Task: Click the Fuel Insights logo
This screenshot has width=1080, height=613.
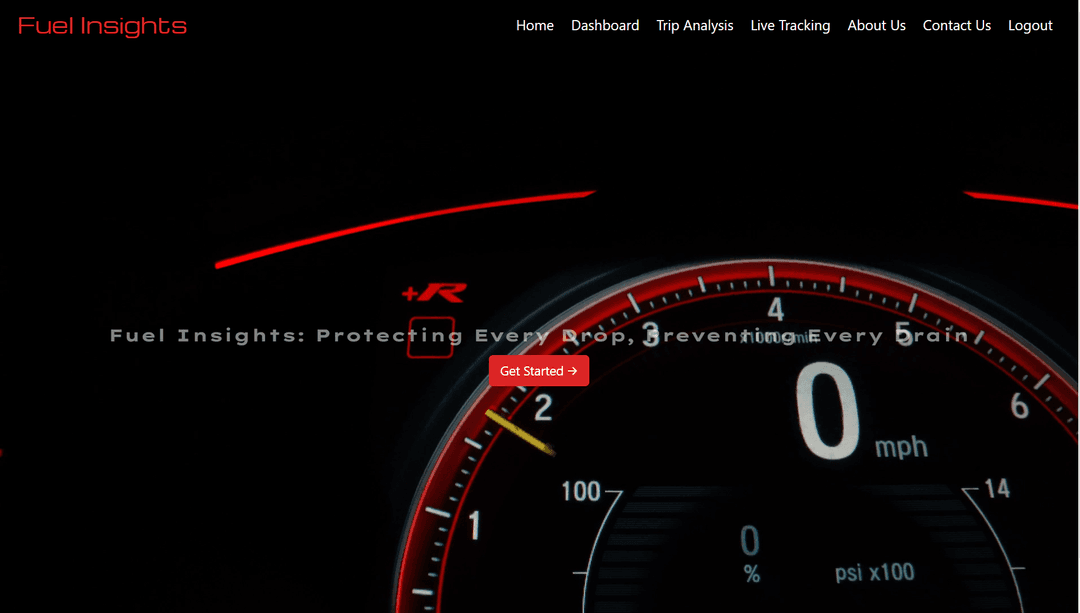Action: (102, 26)
